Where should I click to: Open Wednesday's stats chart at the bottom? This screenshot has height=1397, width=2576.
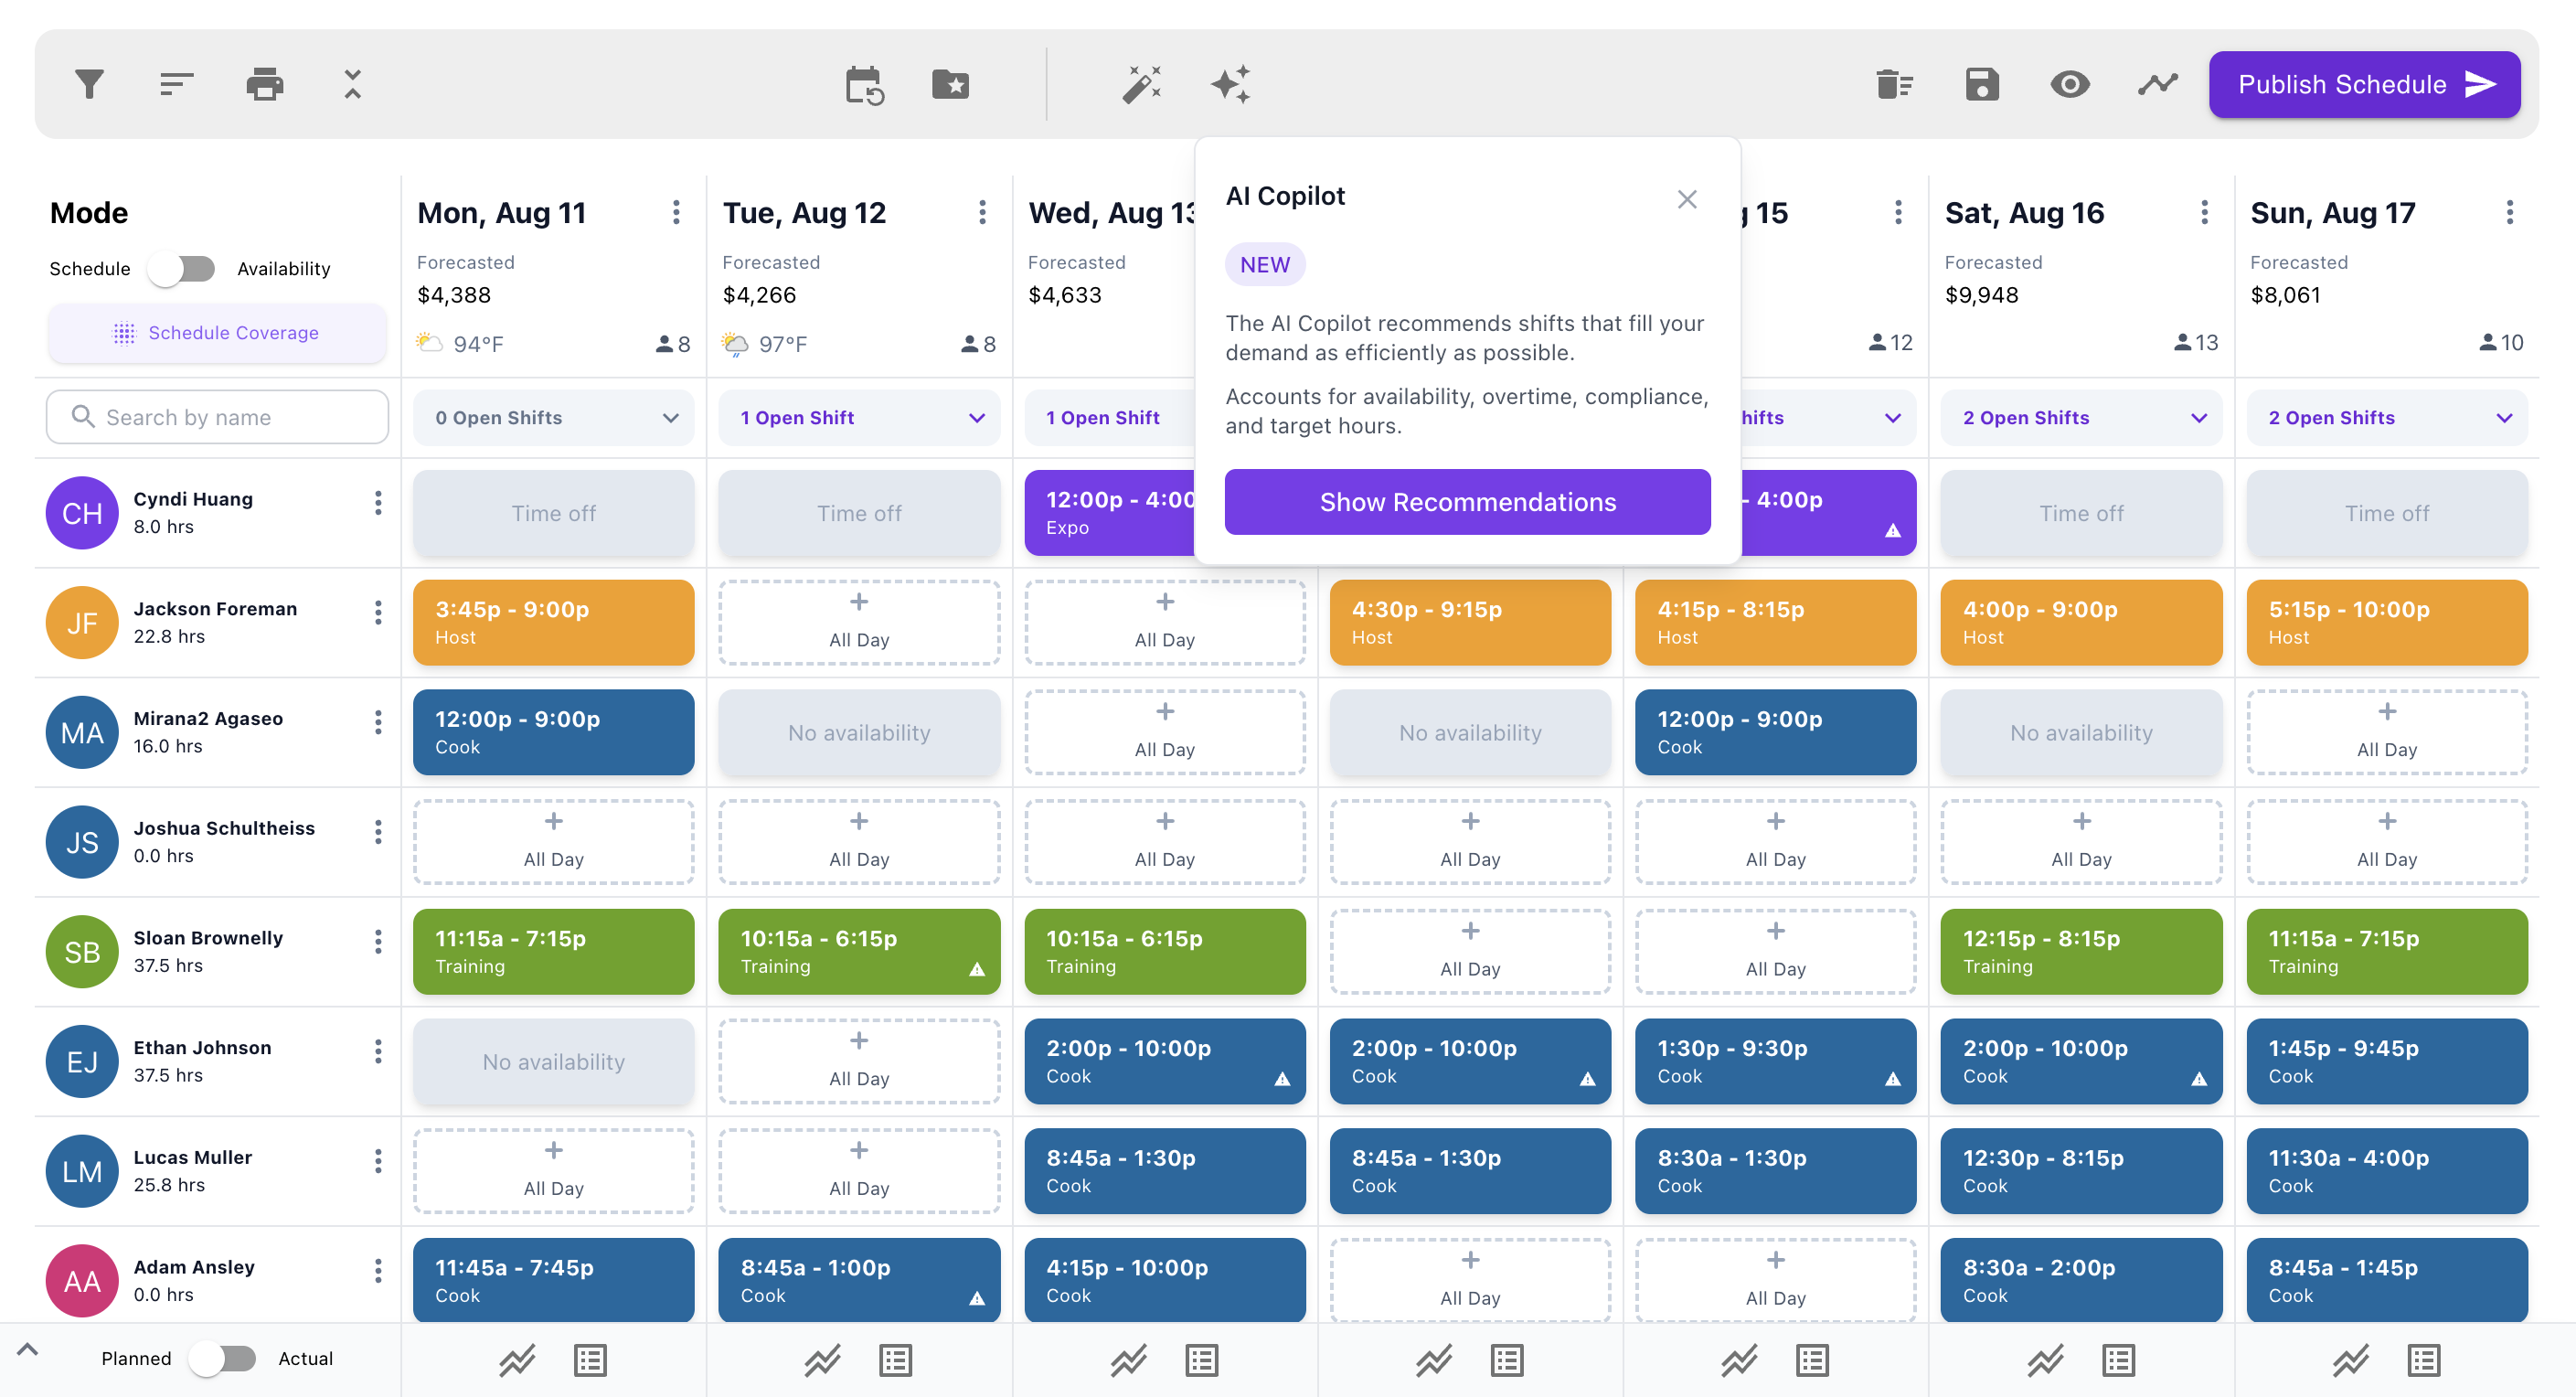[1128, 1360]
